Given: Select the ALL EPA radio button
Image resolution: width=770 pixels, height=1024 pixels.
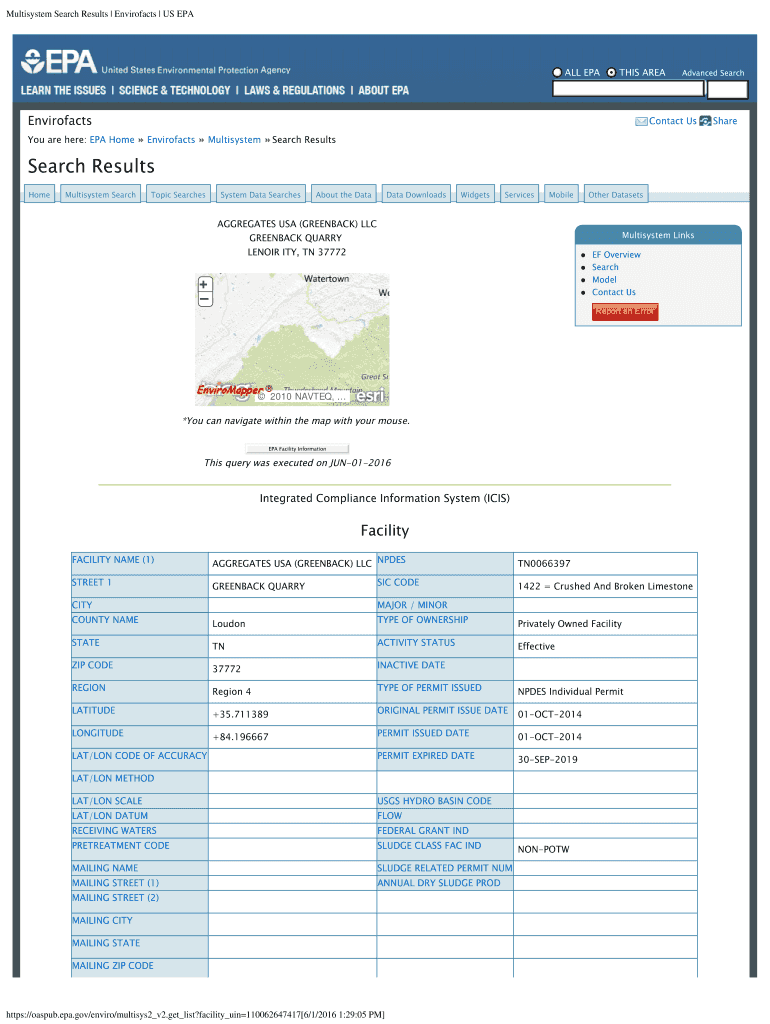Looking at the screenshot, I should pos(557,72).
